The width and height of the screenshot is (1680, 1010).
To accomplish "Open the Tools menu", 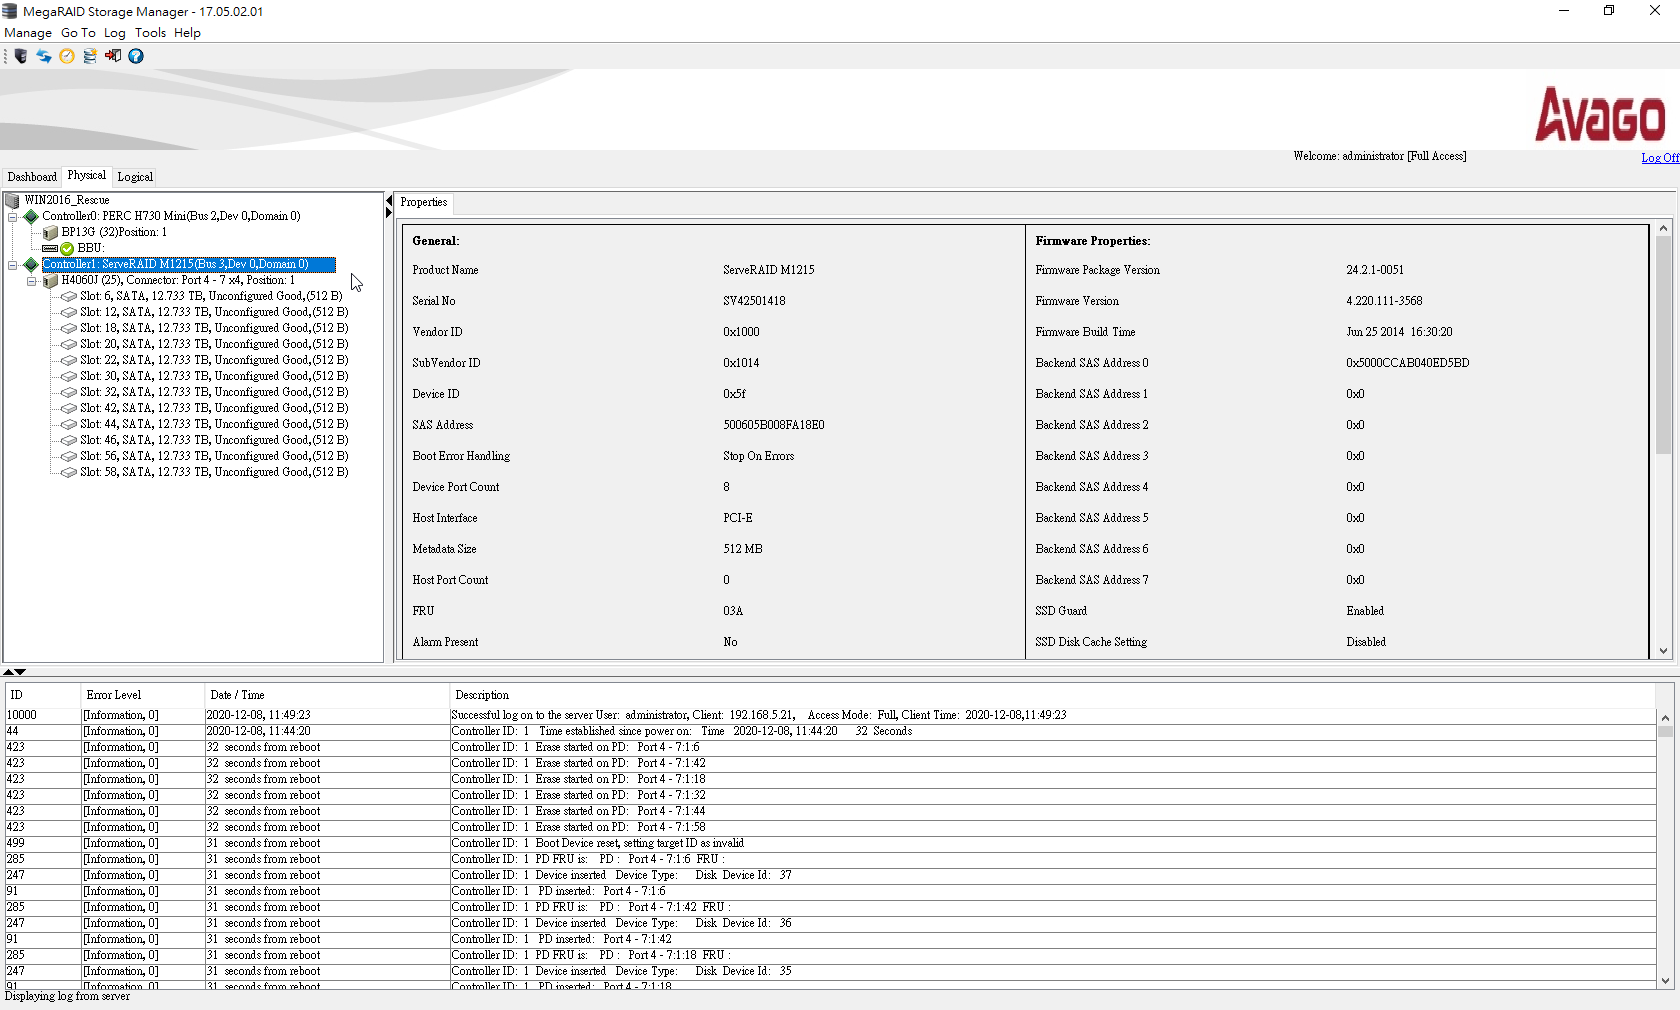I will [151, 33].
